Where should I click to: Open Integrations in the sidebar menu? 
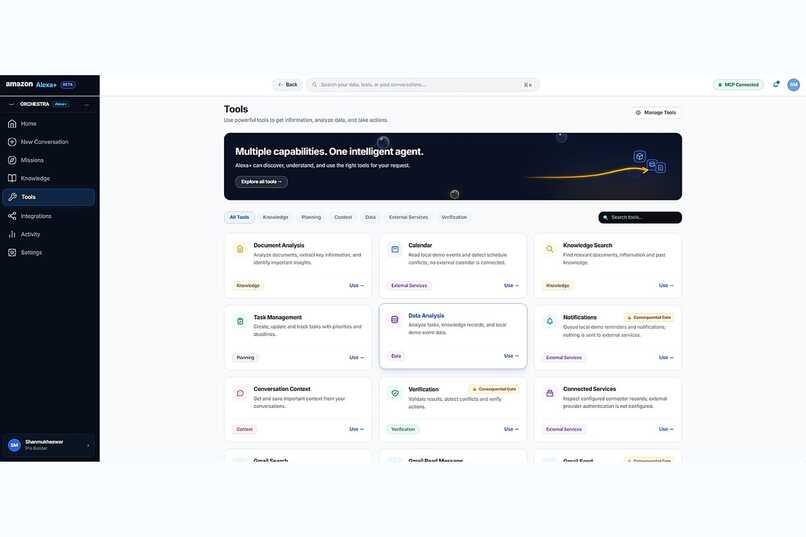49,216
